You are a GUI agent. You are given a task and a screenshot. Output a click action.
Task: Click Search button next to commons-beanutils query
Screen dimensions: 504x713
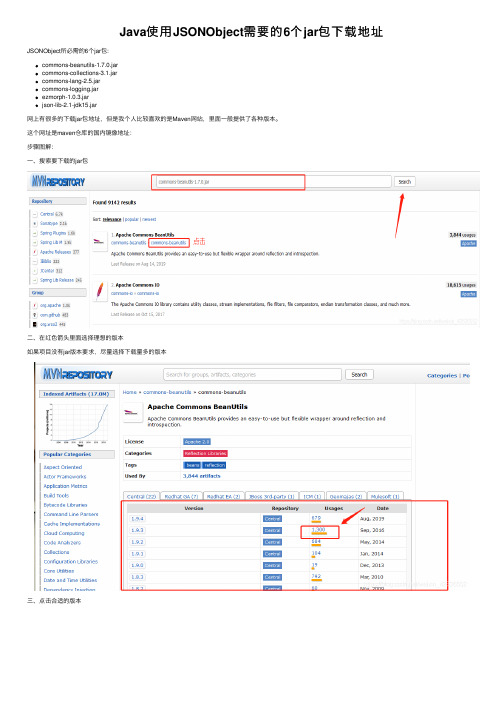(x=404, y=182)
